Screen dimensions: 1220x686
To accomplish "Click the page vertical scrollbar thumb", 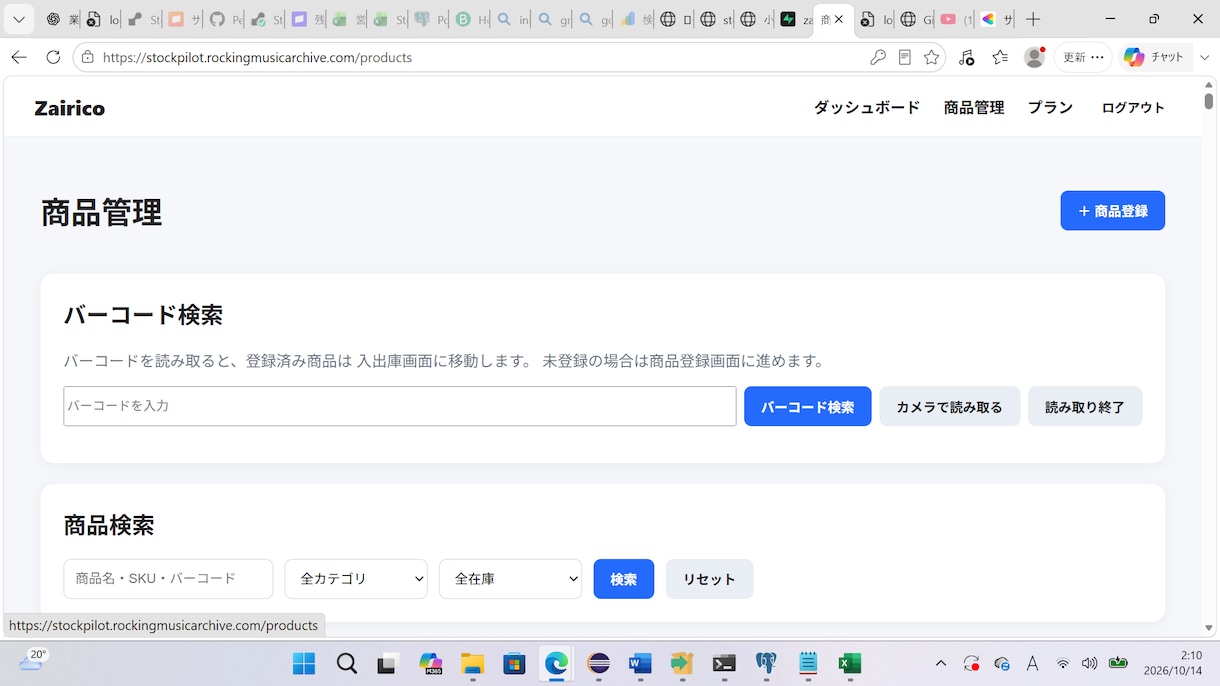I will 1209,101.
